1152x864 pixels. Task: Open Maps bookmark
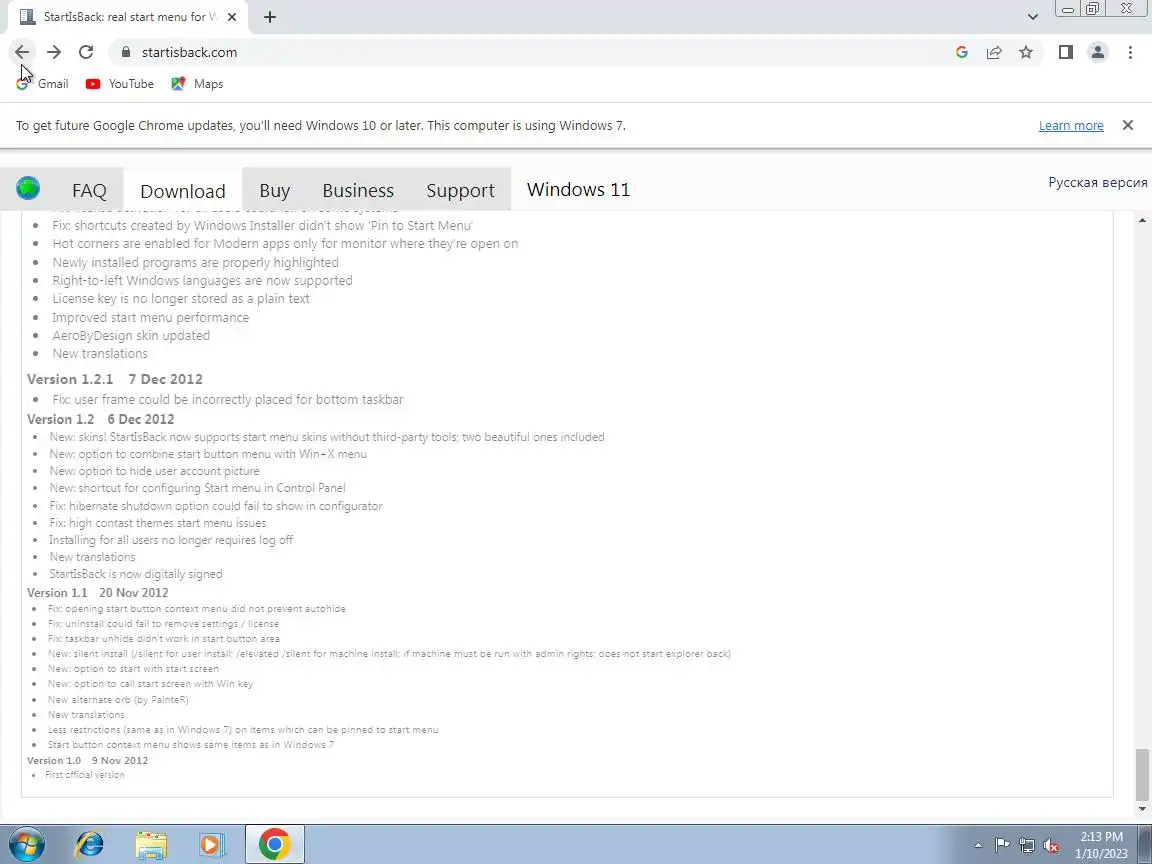coord(197,84)
